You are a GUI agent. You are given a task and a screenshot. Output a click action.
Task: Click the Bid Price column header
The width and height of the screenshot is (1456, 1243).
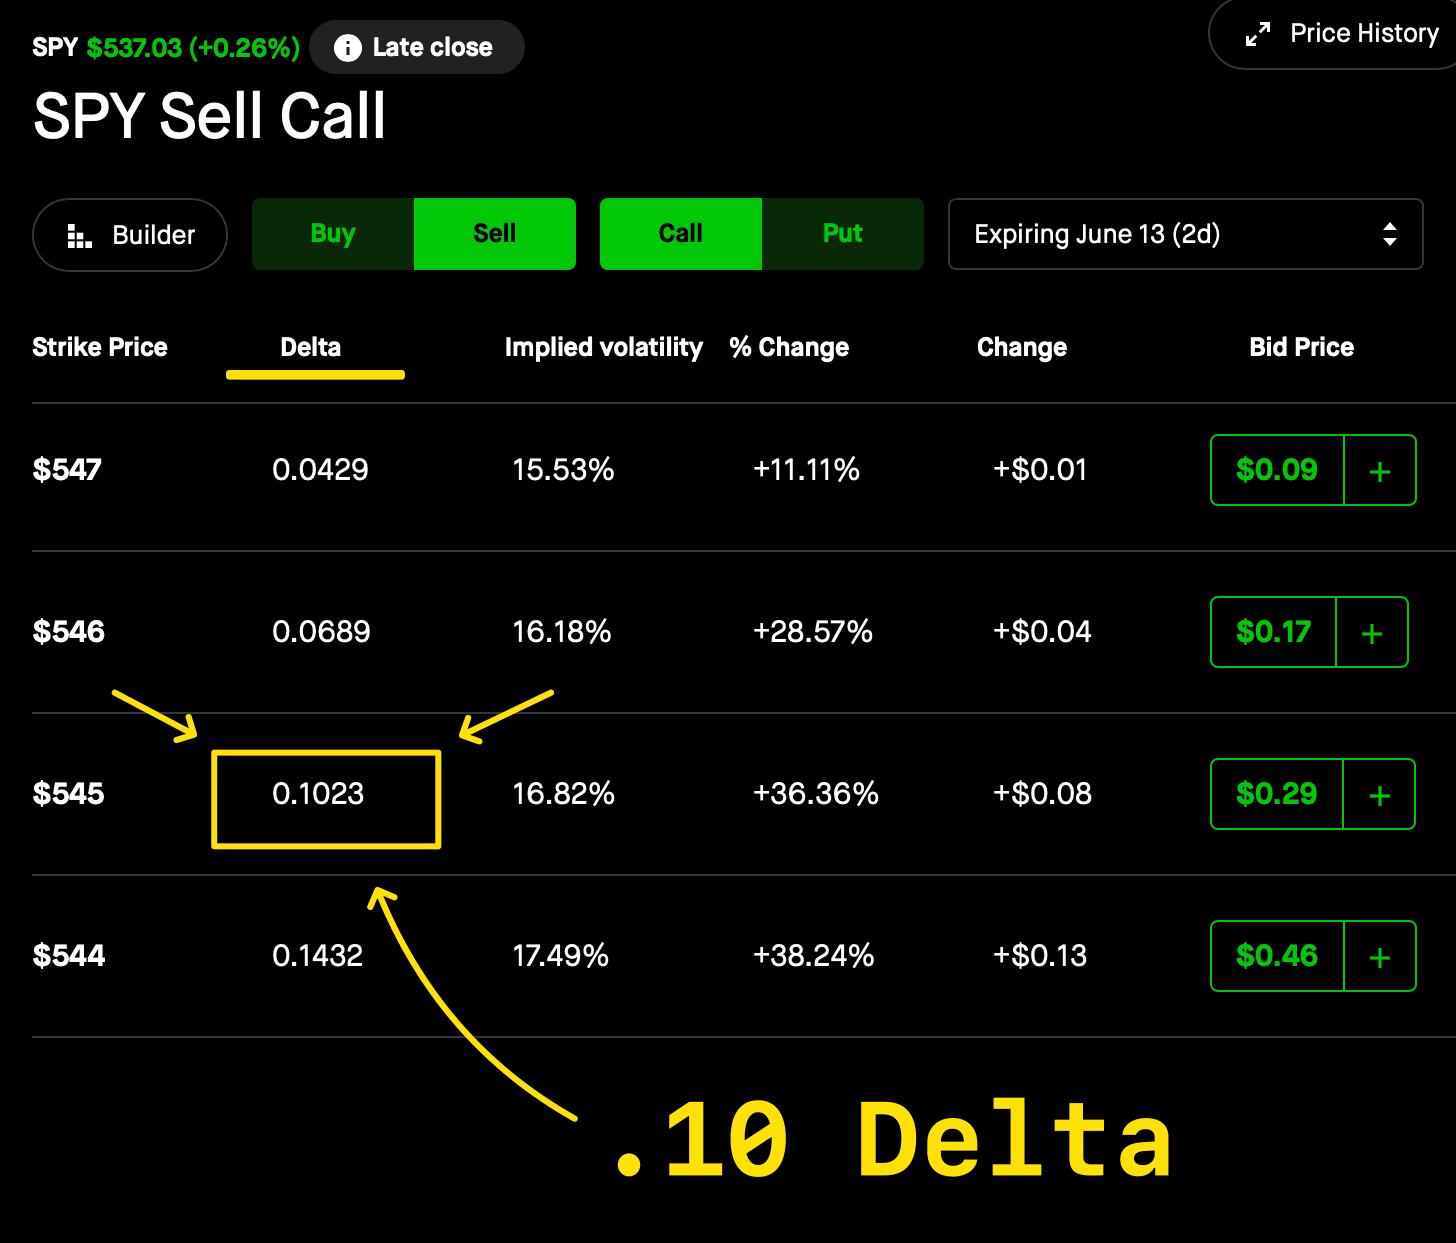coord(1301,347)
